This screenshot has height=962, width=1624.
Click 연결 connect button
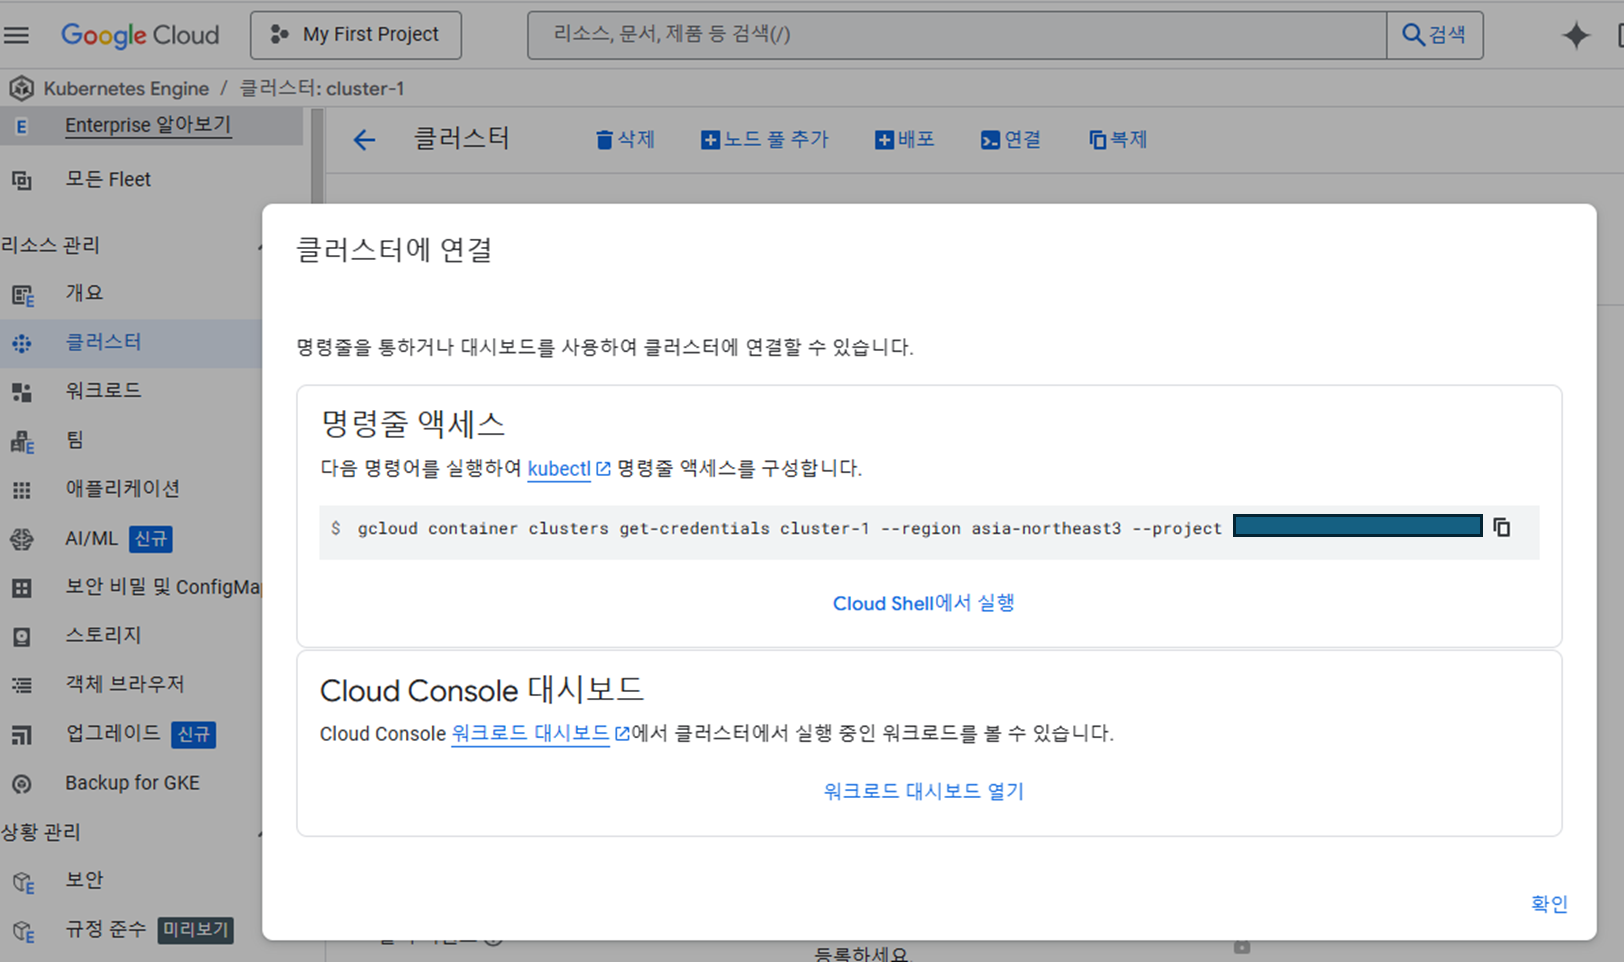coord(1011,140)
